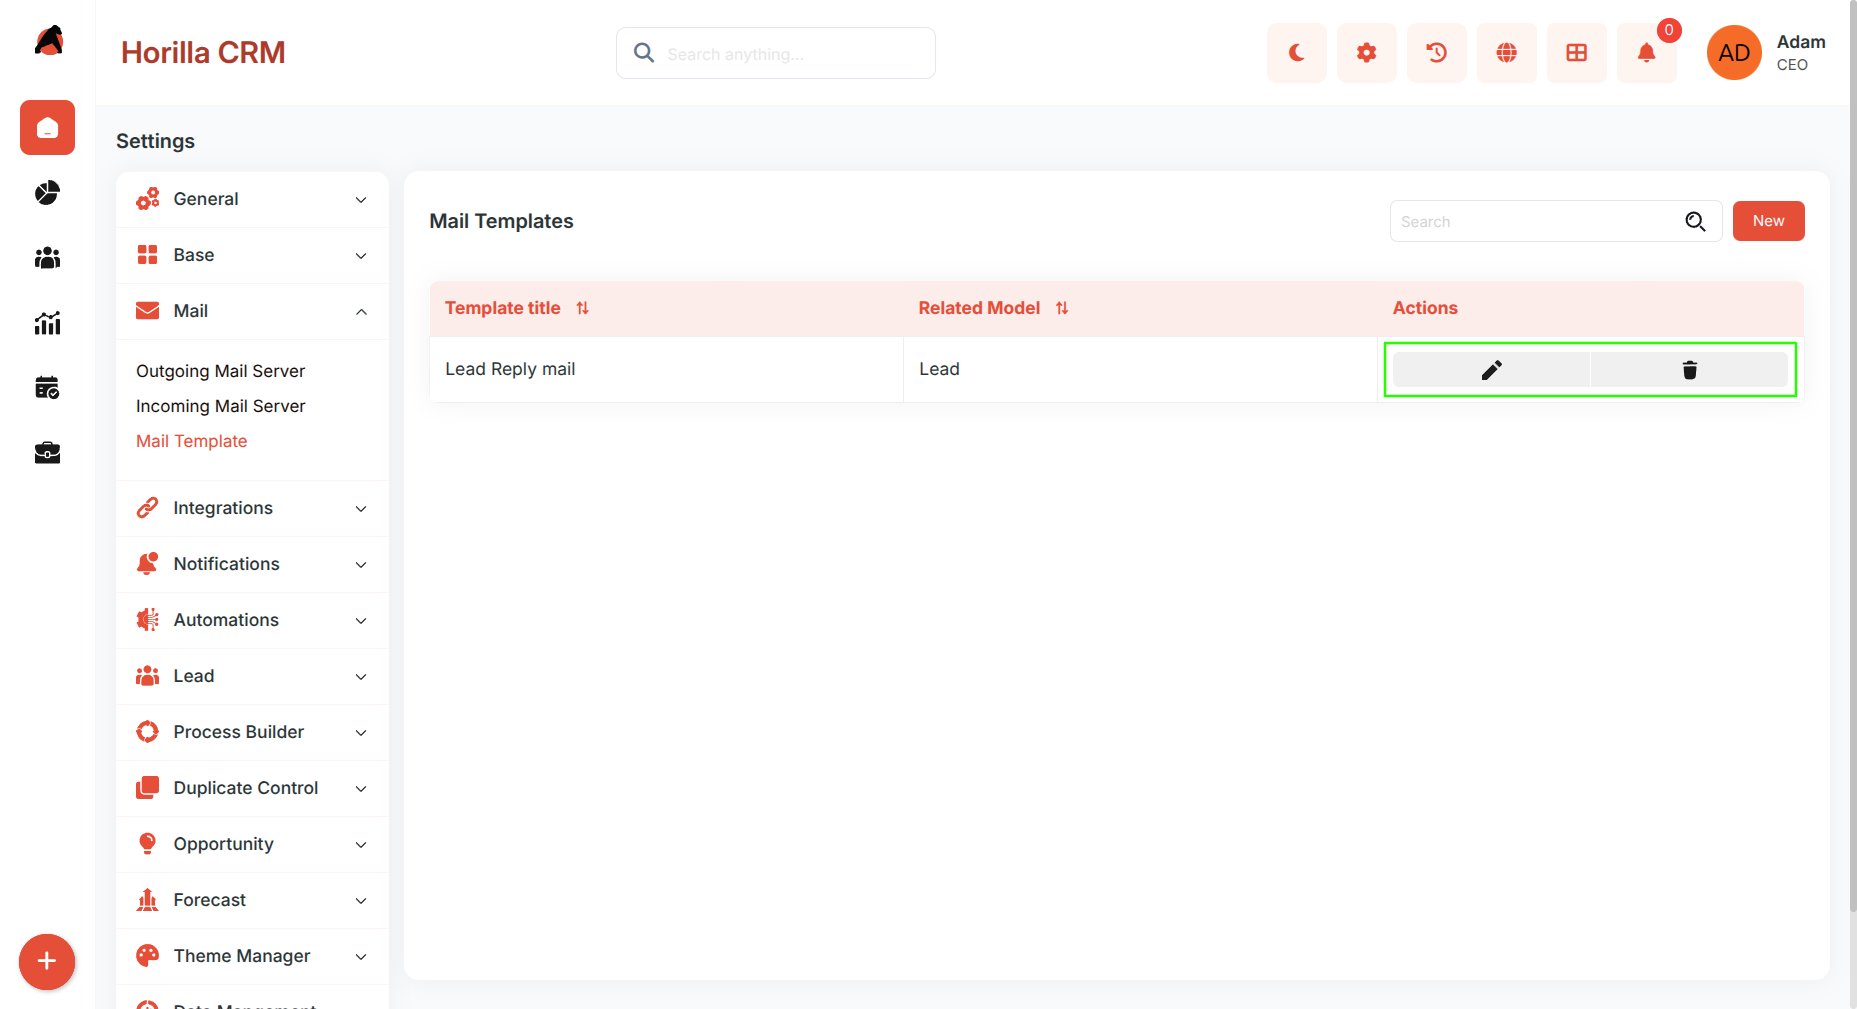Open the grid layout icon in header

[x=1576, y=53]
